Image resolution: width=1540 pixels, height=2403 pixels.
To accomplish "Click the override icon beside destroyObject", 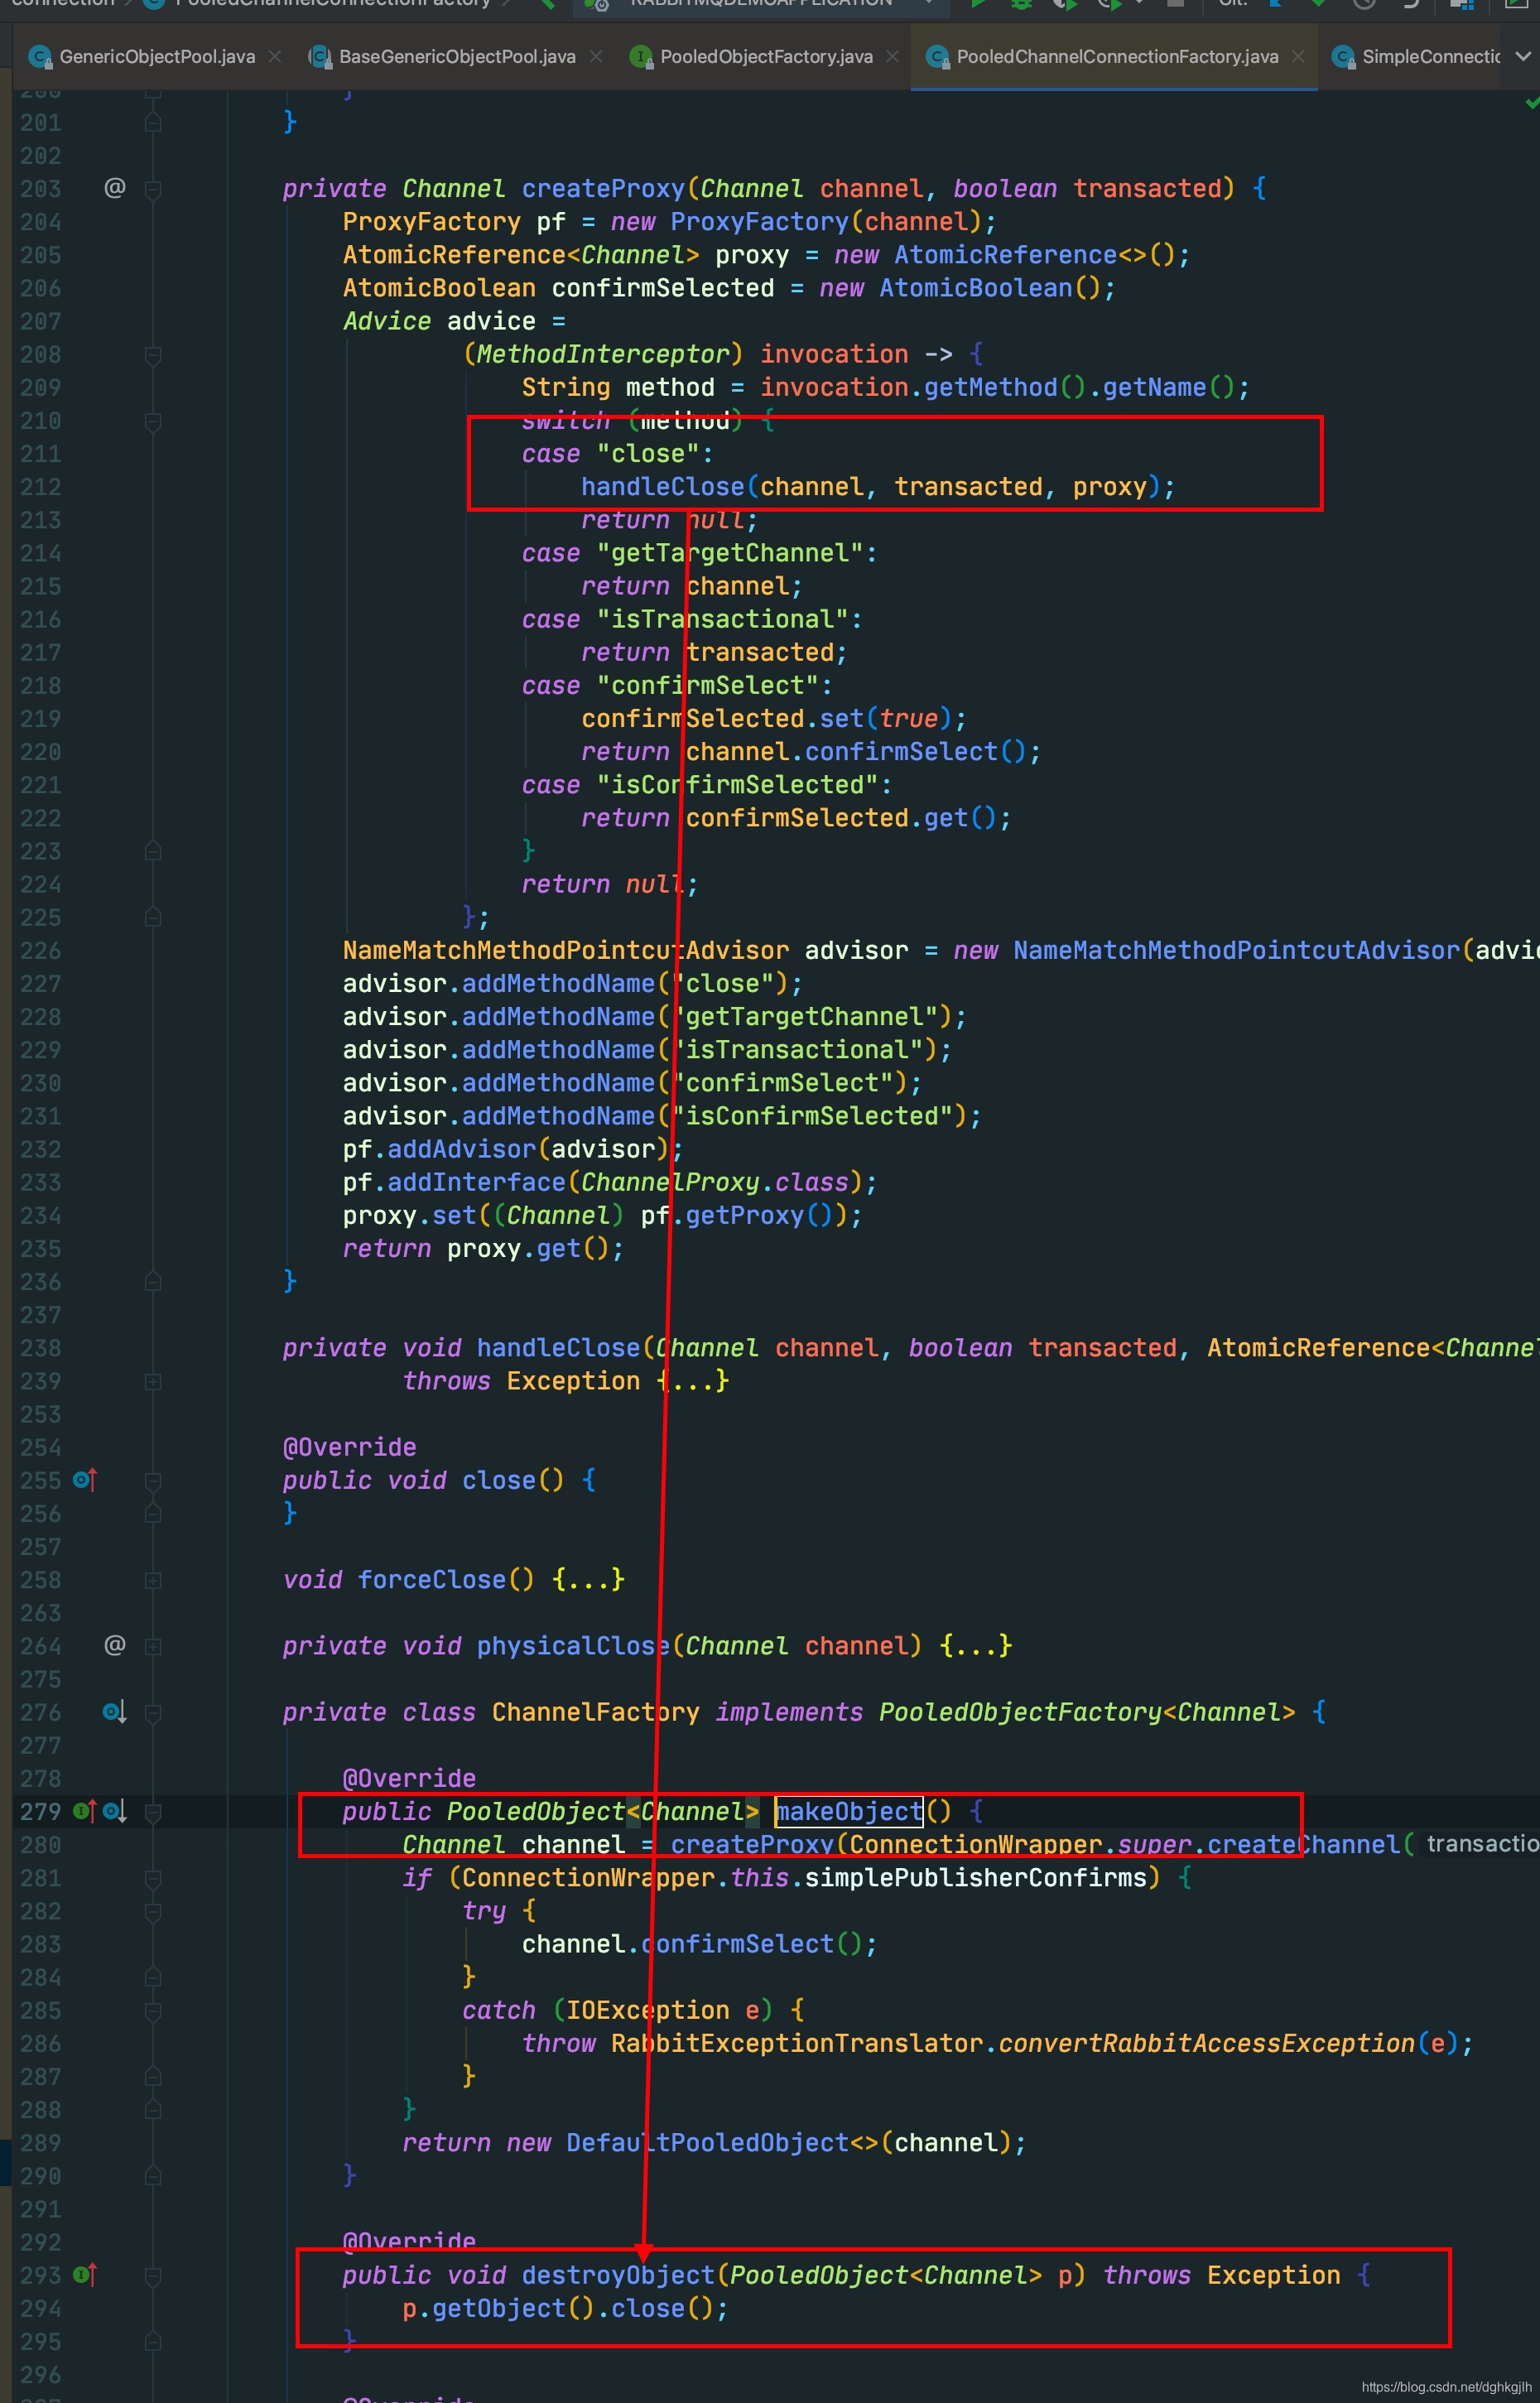I will click(x=85, y=2275).
